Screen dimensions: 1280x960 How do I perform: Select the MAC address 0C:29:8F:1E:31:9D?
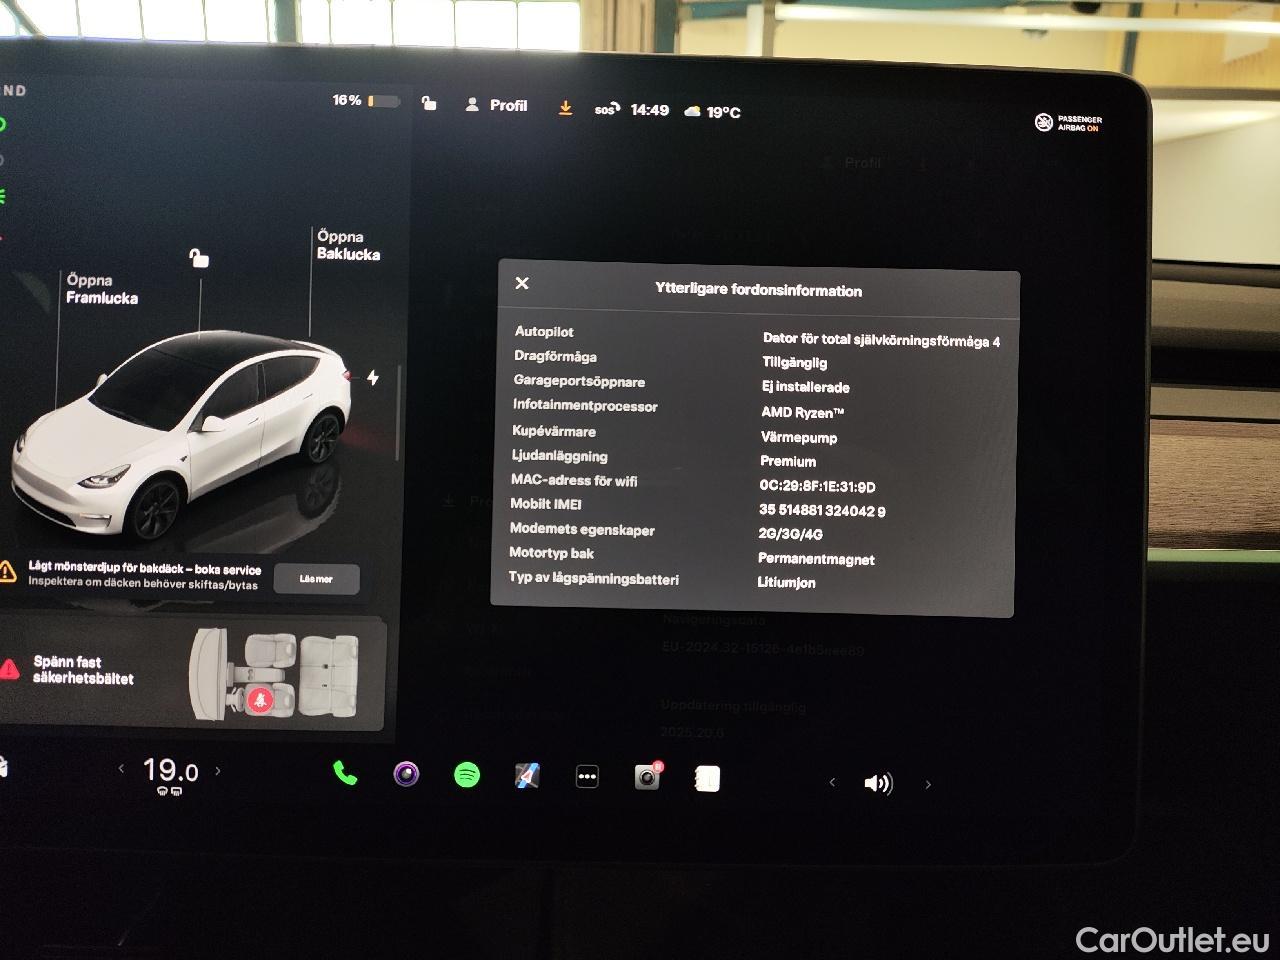(x=818, y=486)
